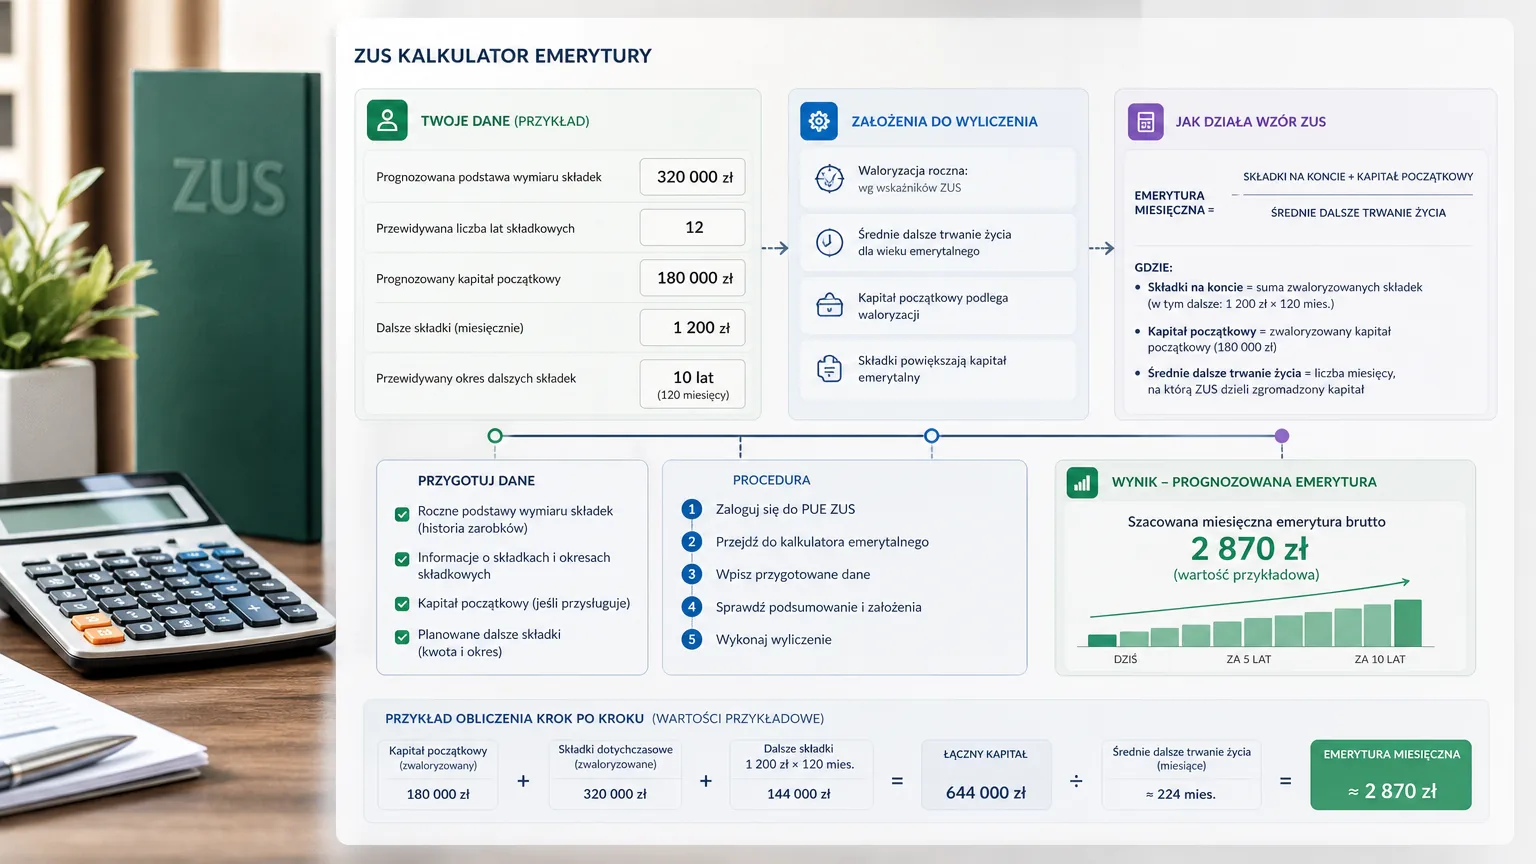Screen dimensions: 1536x864
Task: Click the SKŁADKI NA KONCIE + KAPITAŁ POCZĄTKOWY numerator
Action: [x=1358, y=177]
